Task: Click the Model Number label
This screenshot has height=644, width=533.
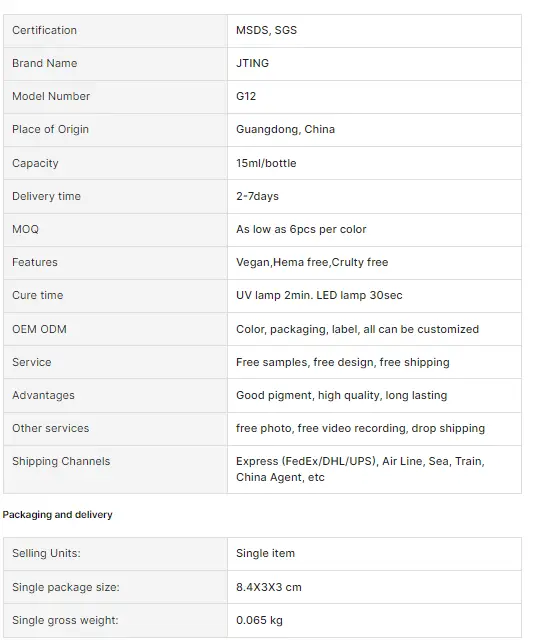Action: click(x=51, y=96)
